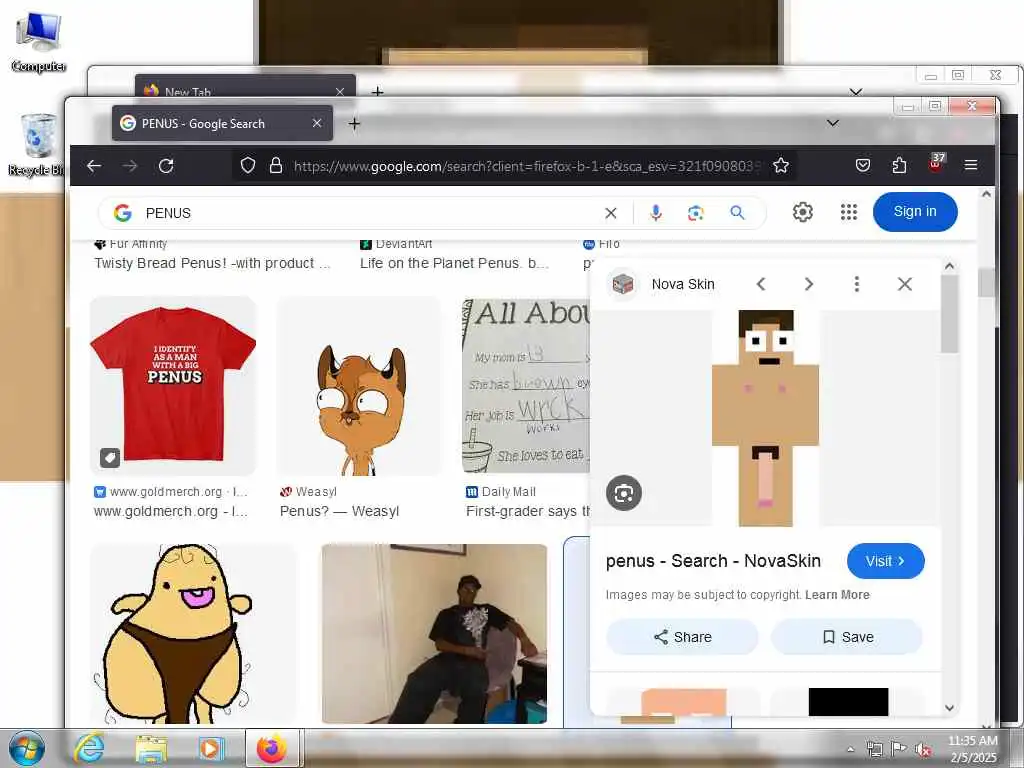The height and width of the screenshot is (768, 1024).
Task: Open the NovaSkin search result title link
Action: coord(713,561)
